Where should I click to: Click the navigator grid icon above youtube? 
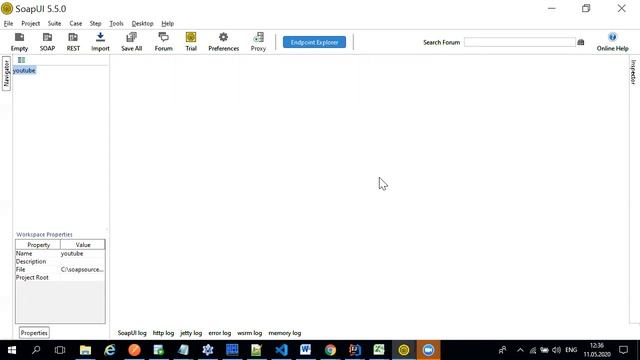pyautogui.click(x=21, y=60)
